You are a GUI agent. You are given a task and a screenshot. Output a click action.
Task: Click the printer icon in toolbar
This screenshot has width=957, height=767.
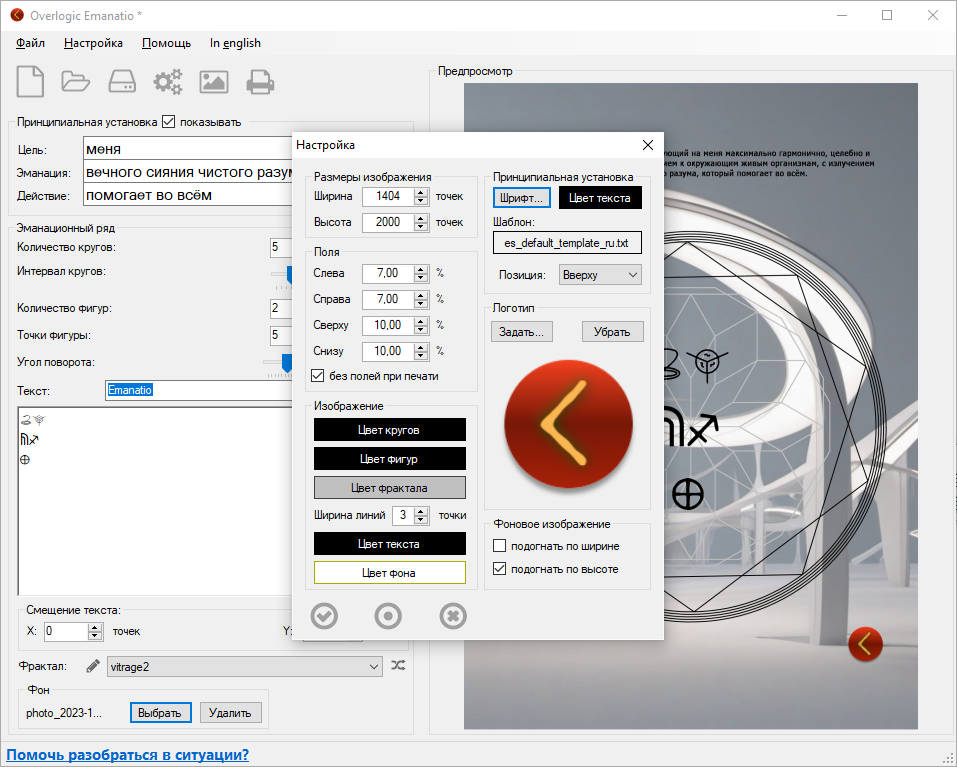[x=260, y=81]
